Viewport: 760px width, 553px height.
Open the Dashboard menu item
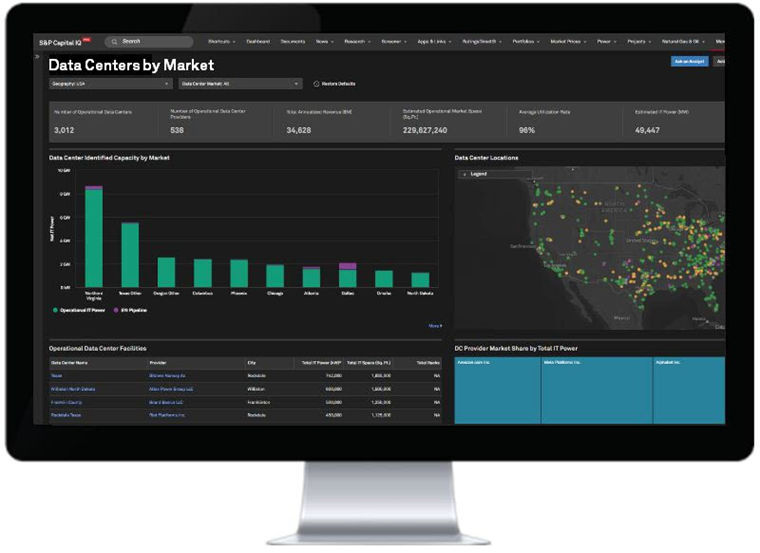[x=258, y=42]
